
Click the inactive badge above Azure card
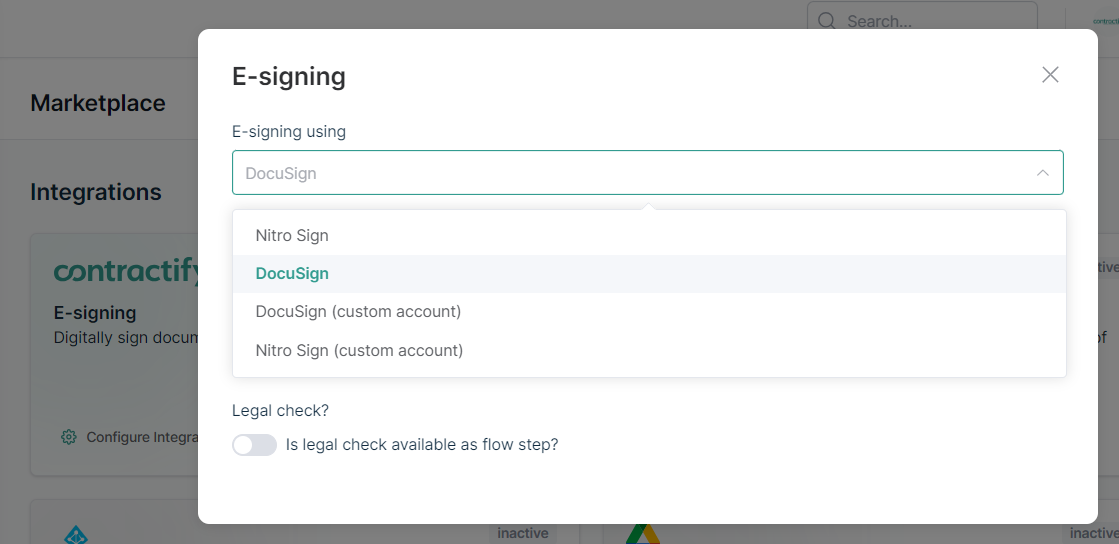tap(522, 533)
